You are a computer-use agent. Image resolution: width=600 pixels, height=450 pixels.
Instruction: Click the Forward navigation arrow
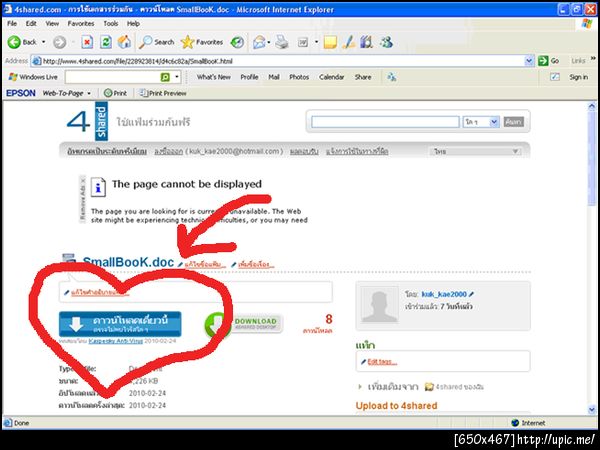59,42
